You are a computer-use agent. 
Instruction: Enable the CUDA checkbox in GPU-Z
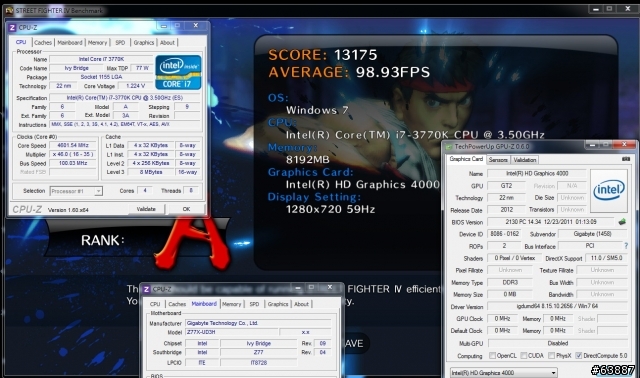(524, 356)
